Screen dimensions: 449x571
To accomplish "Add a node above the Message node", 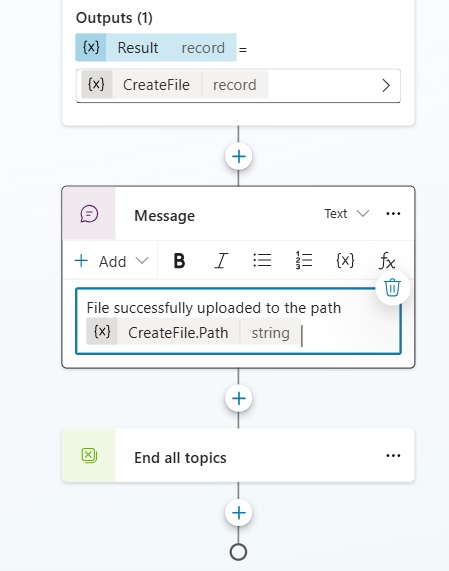I will click(239, 157).
